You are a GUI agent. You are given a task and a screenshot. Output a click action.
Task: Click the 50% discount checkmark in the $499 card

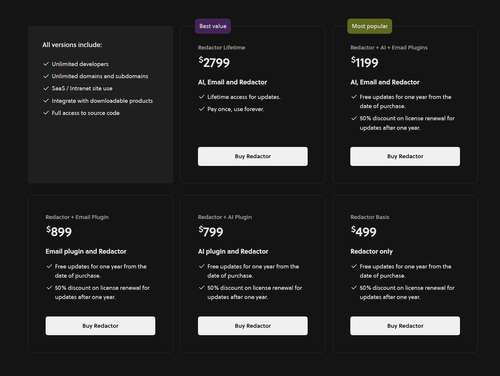coord(354,287)
